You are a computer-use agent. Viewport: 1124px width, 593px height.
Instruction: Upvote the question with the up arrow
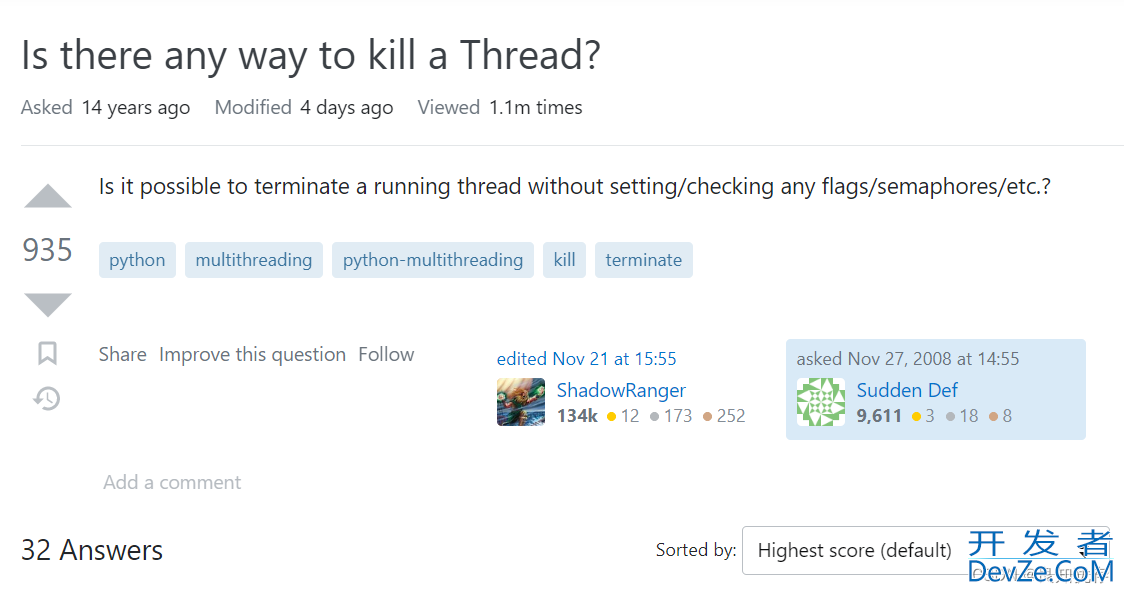pyautogui.click(x=47, y=196)
